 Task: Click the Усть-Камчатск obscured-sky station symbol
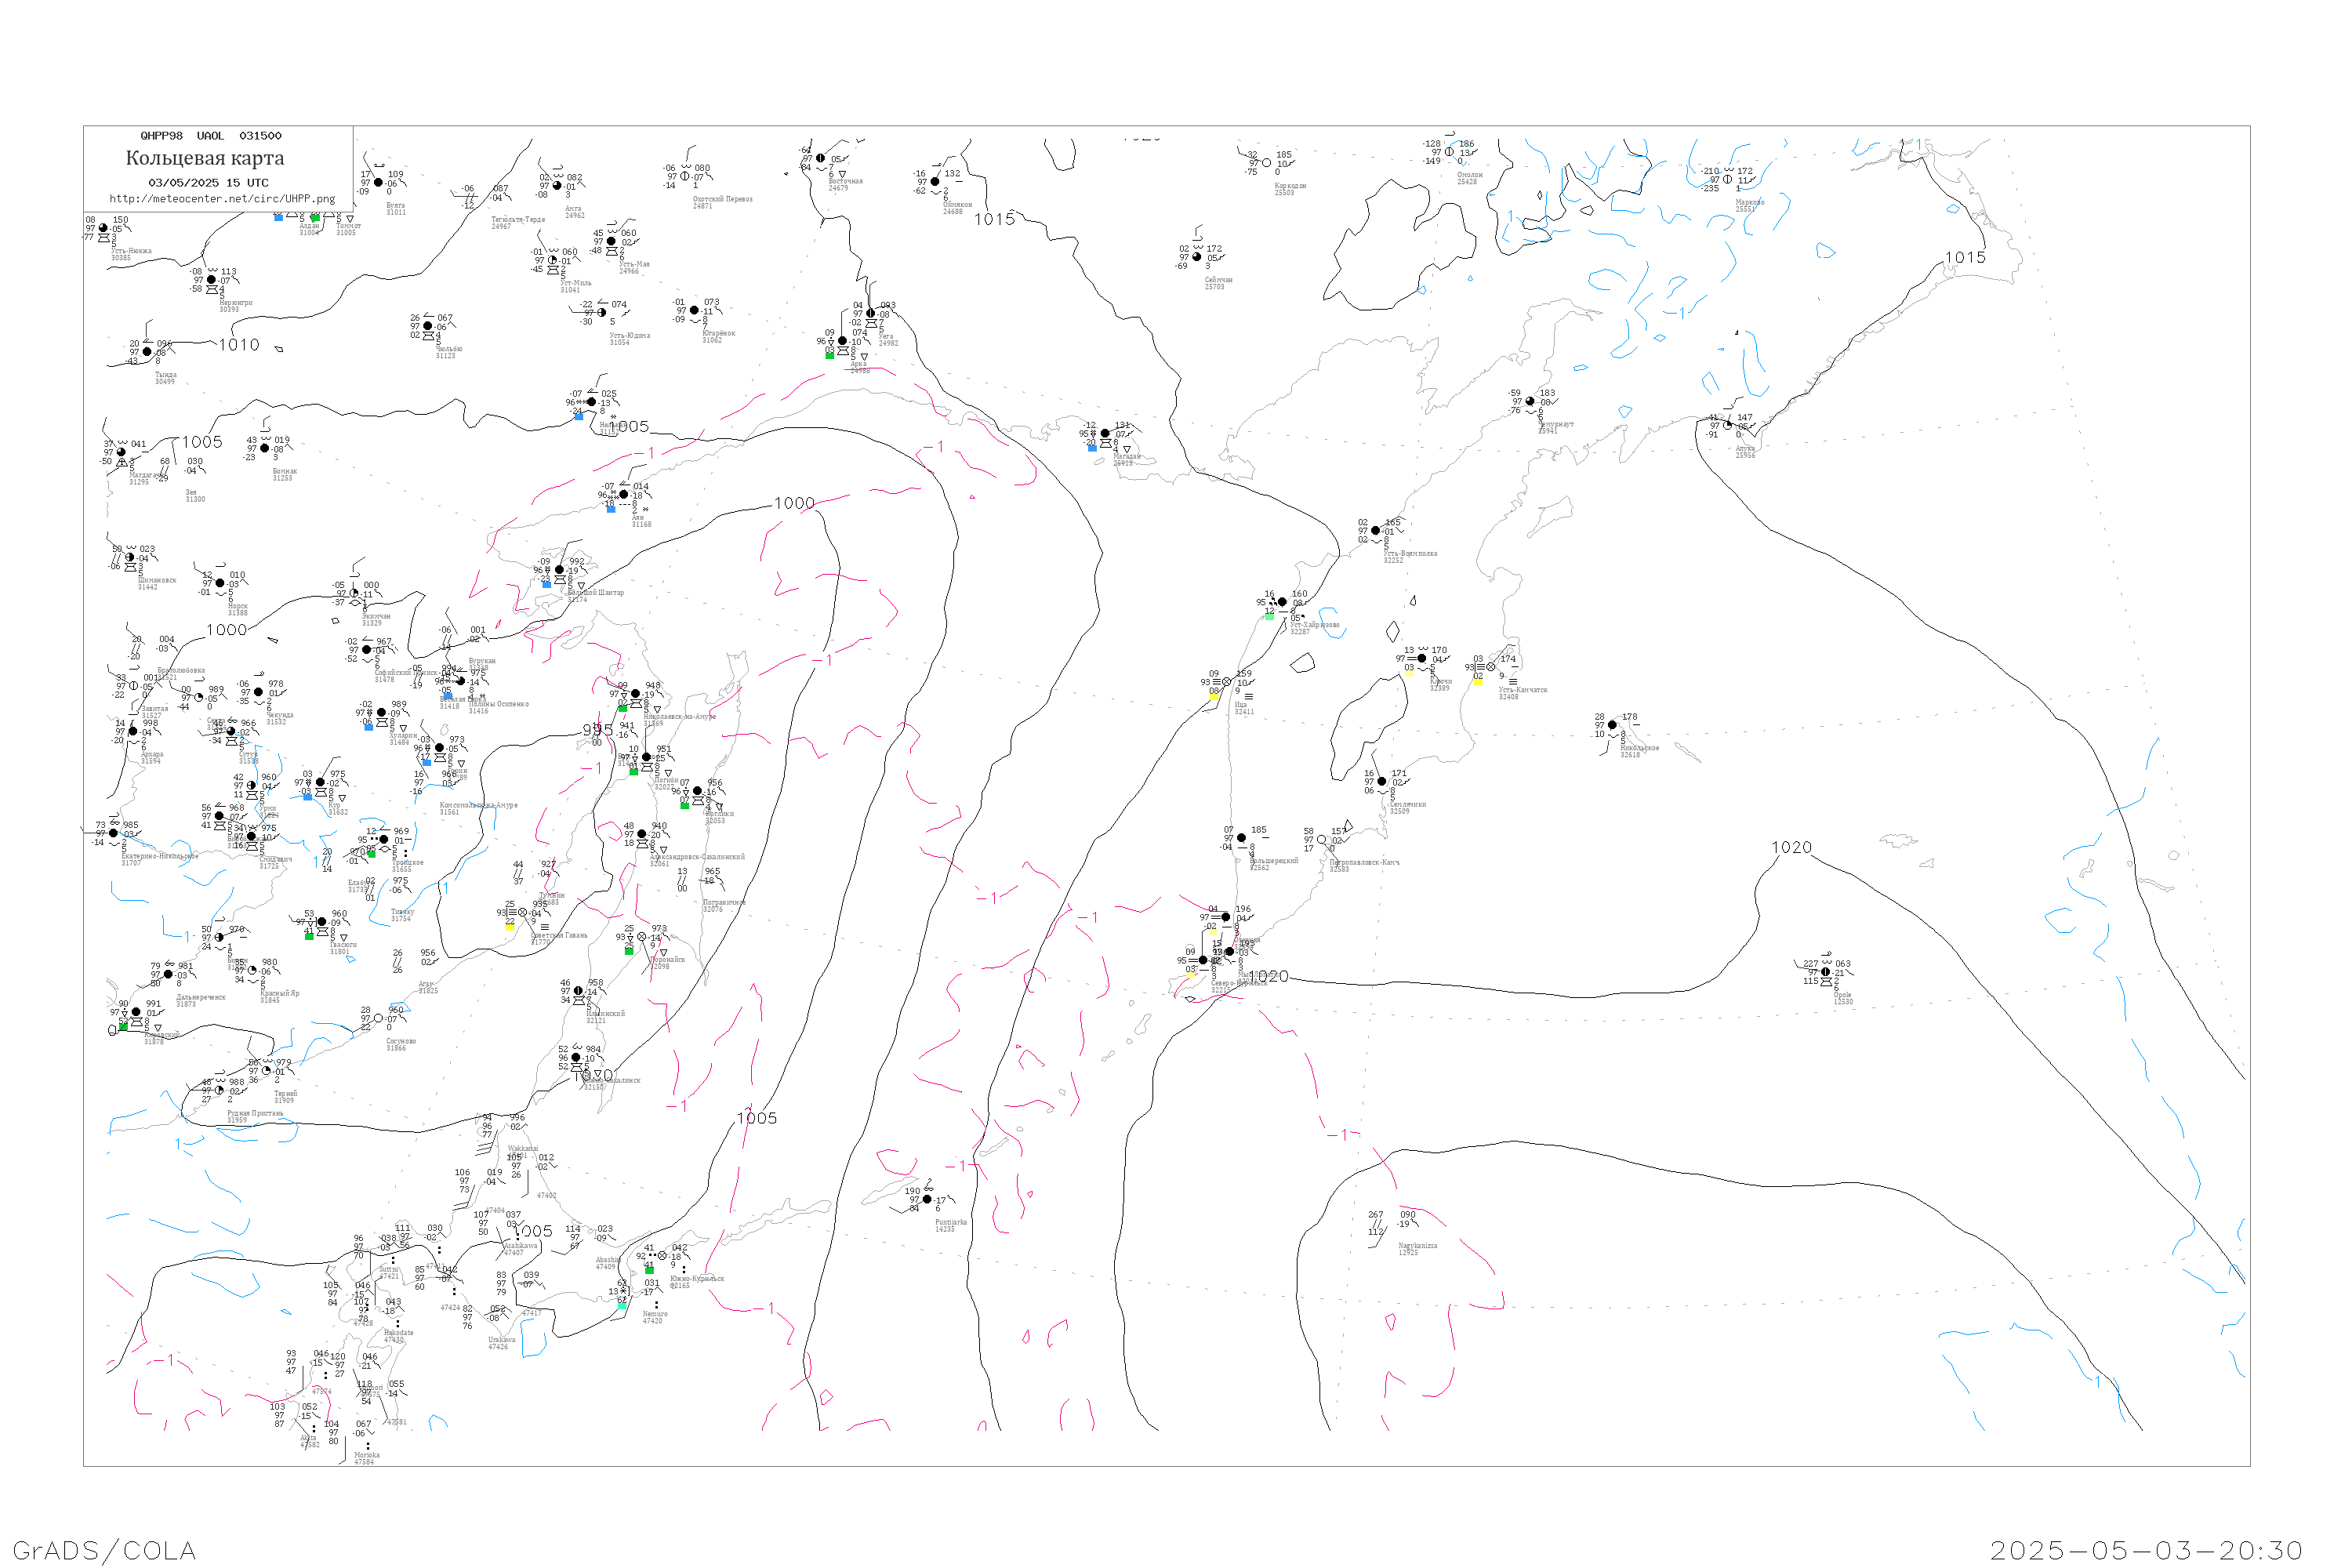[x=1491, y=667]
